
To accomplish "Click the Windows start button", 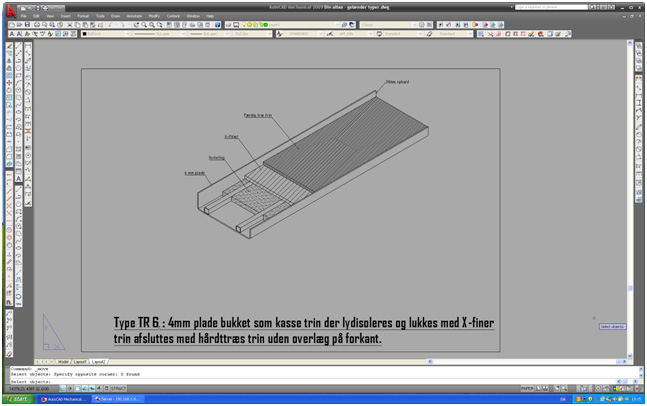I will [x=19, y=399].
